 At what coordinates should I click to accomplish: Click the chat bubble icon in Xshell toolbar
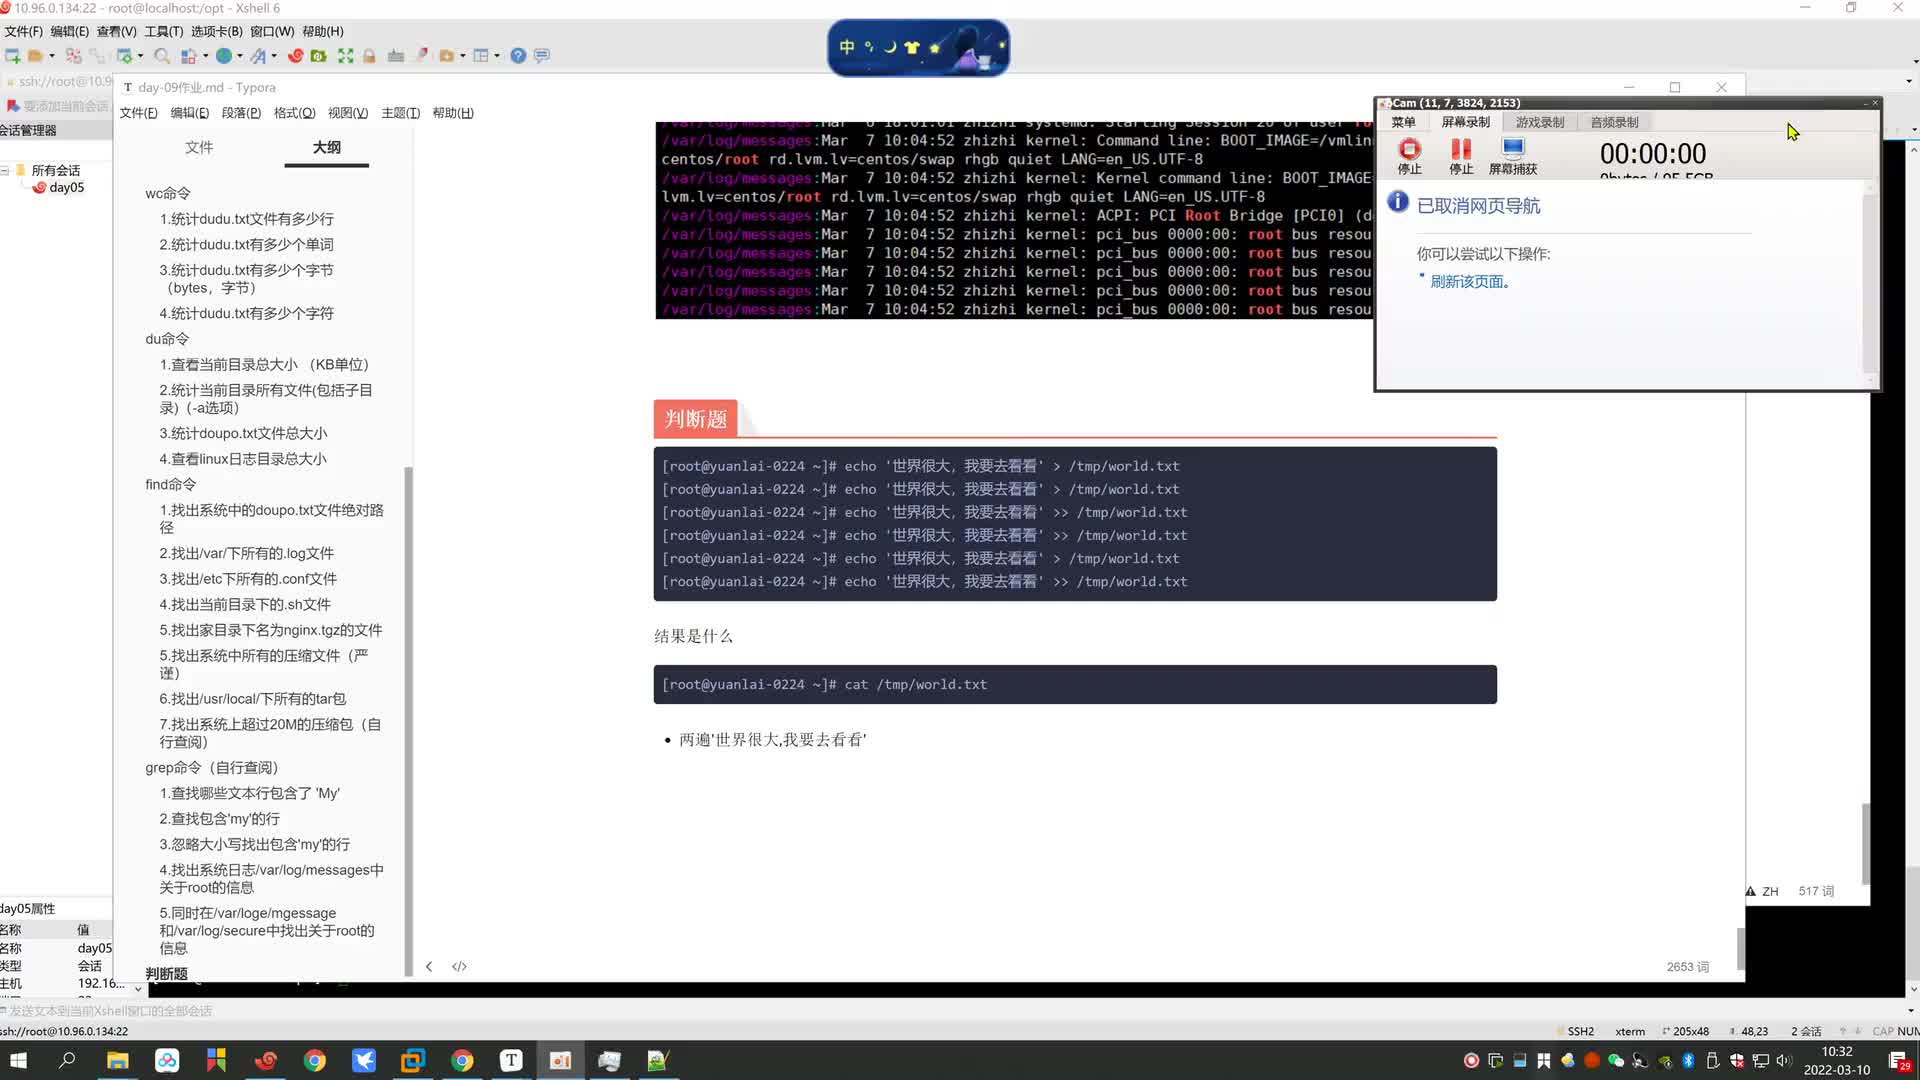click(542, 56)
